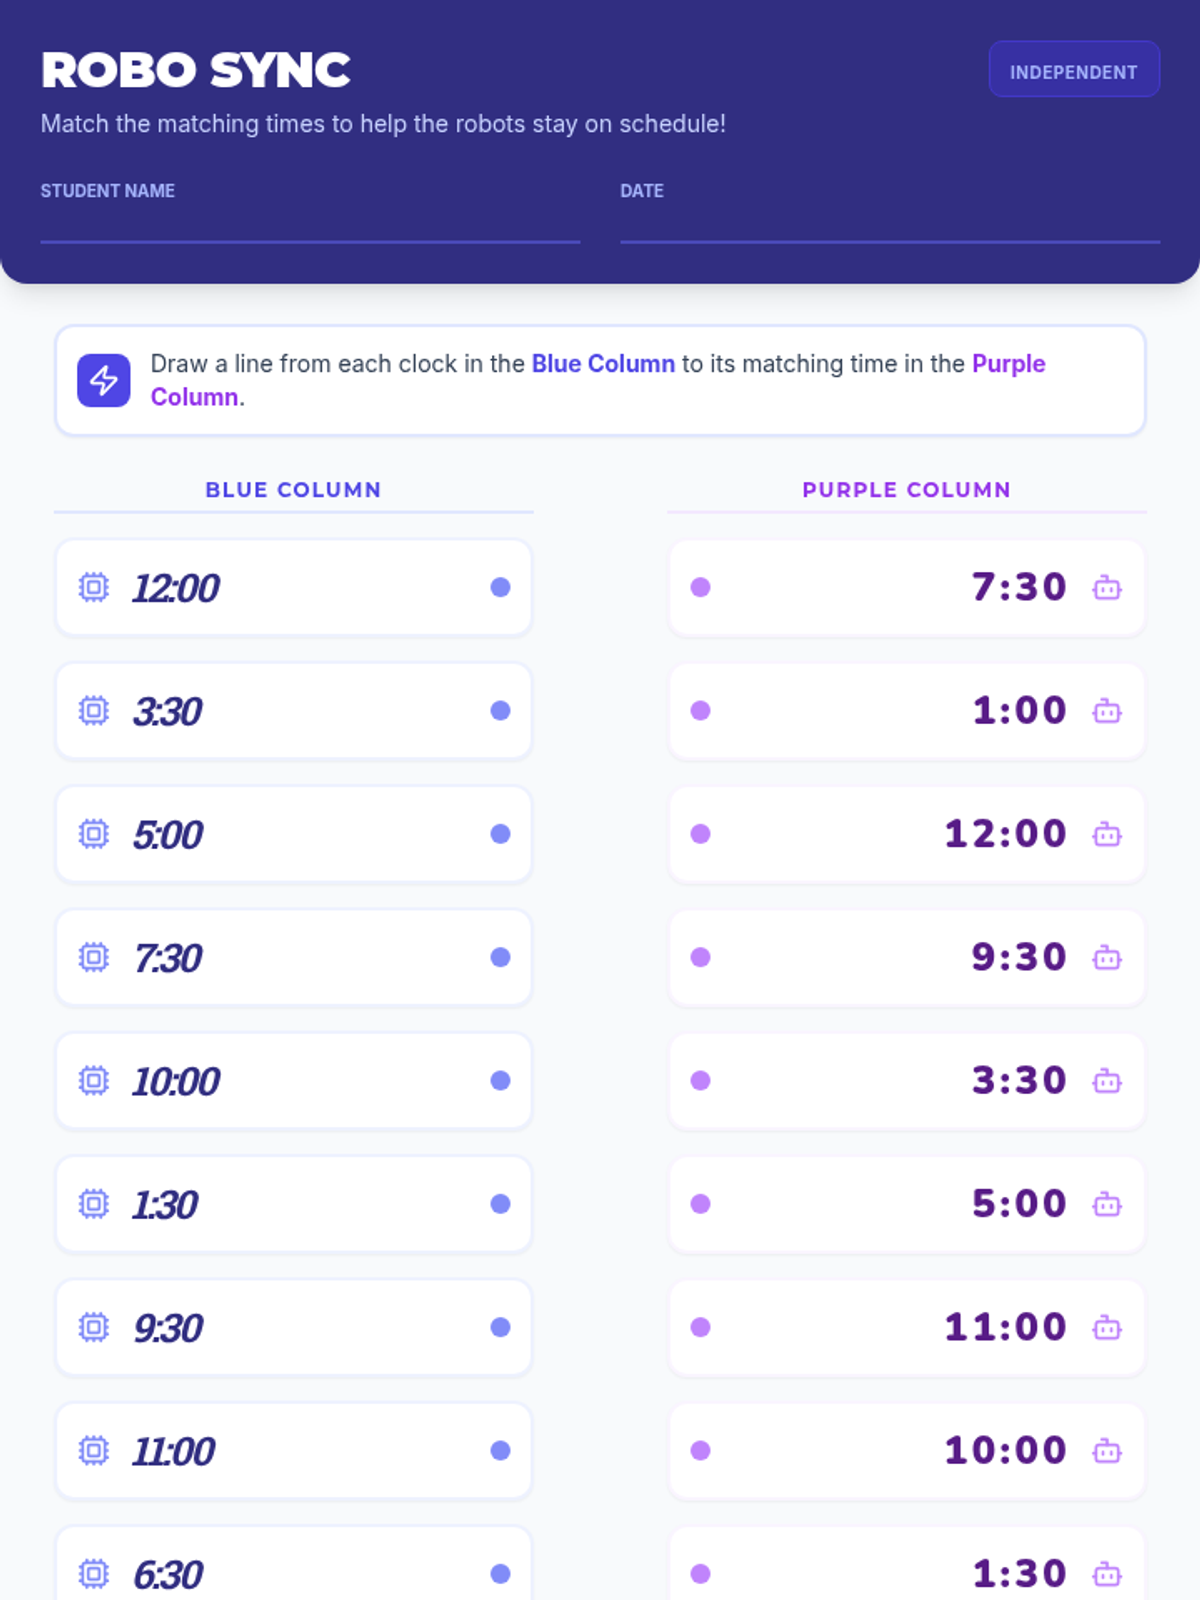Click the Independent badge button
This screenshot has height=1600, width=1200.
pyautogui.click(x=1074, y=70)
